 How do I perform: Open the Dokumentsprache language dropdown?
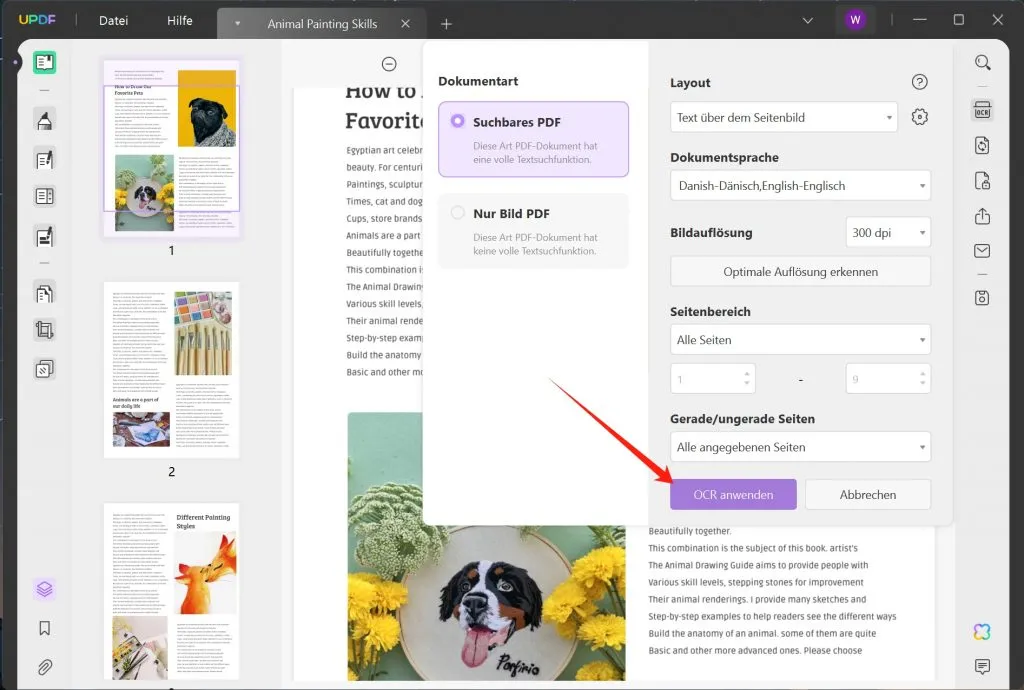click(801, 185)
